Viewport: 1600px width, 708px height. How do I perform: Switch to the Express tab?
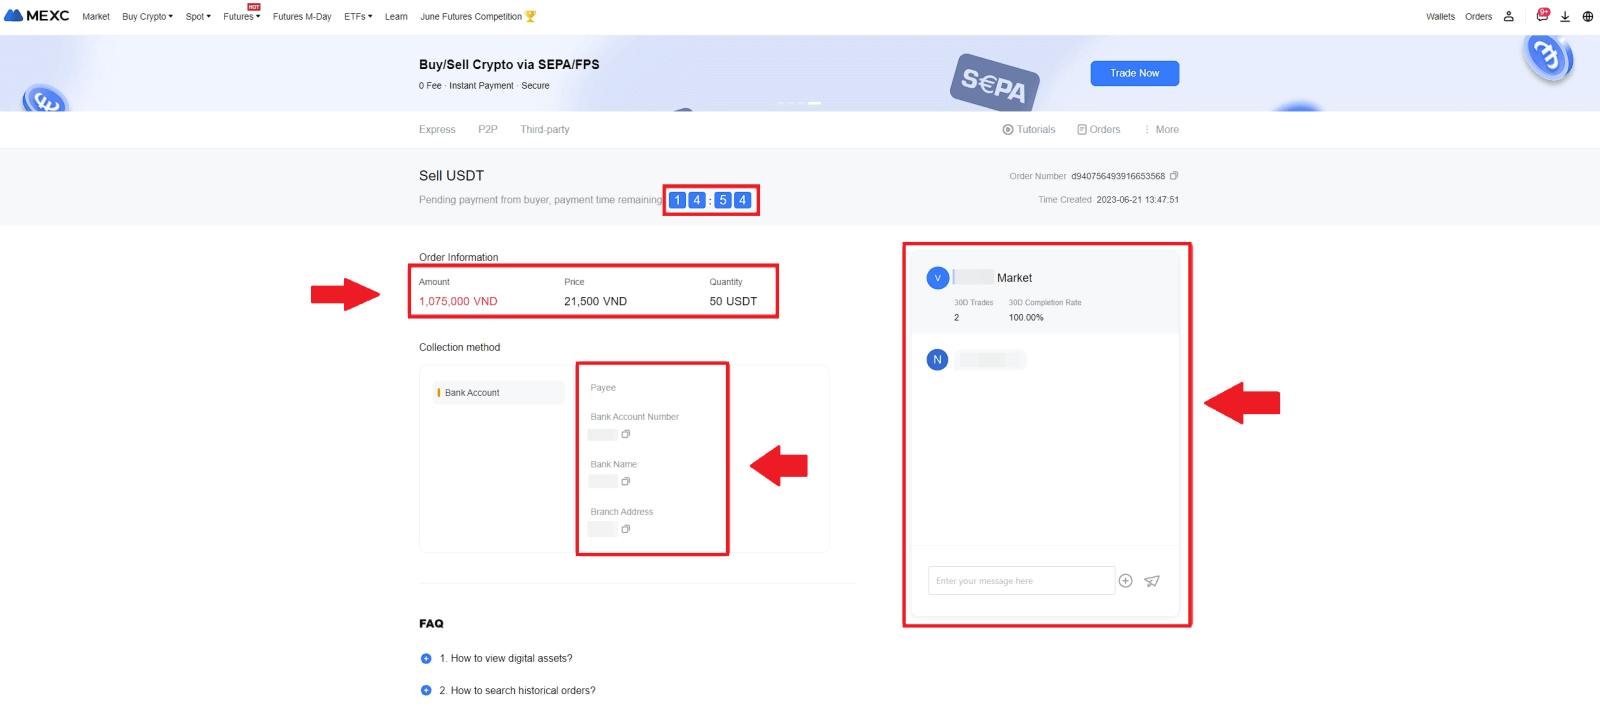point(437,130)
